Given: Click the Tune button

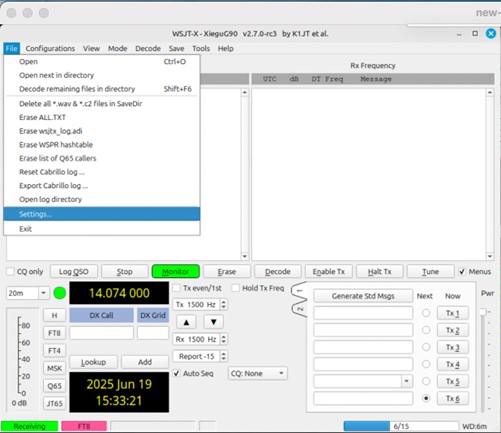Looking at the screenshot, I should [431, 272].
